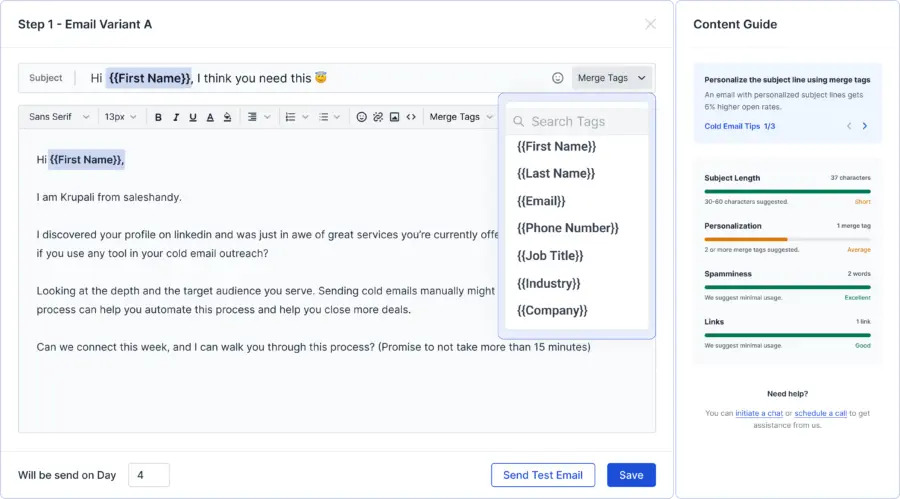Click the insert link icon

[x=378, y=117]
